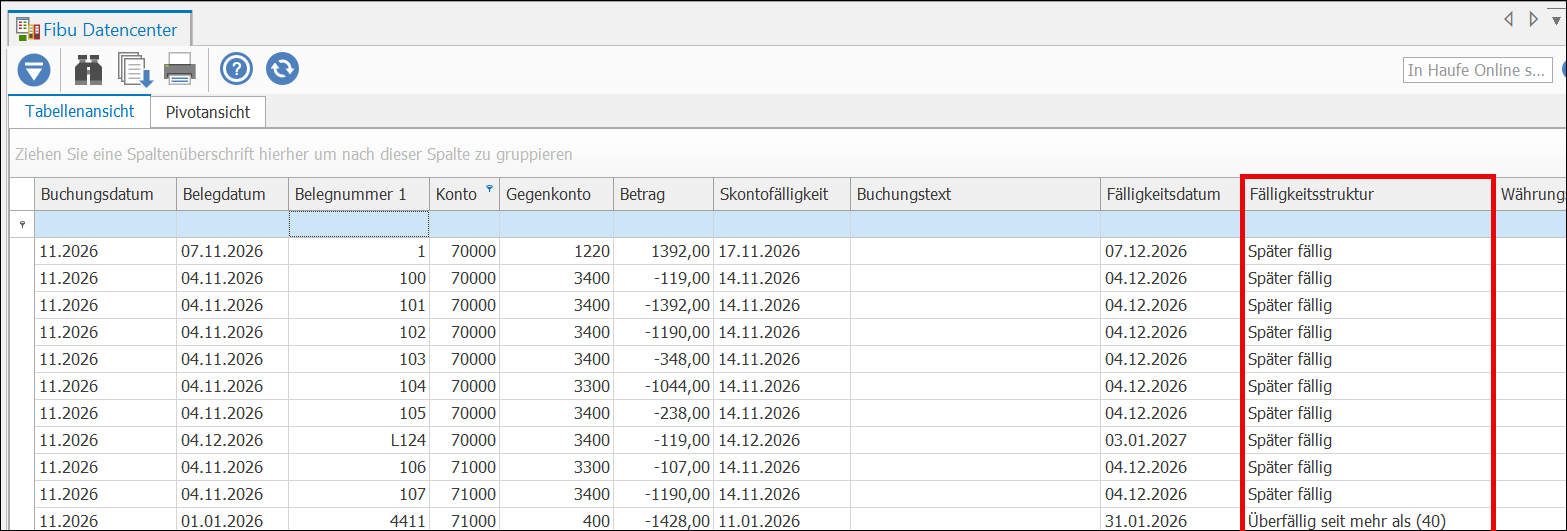Click the group-by panel hint text area
Image resolution: width=1567 pixels, height=531 pixels.
(x=293, y=155)
